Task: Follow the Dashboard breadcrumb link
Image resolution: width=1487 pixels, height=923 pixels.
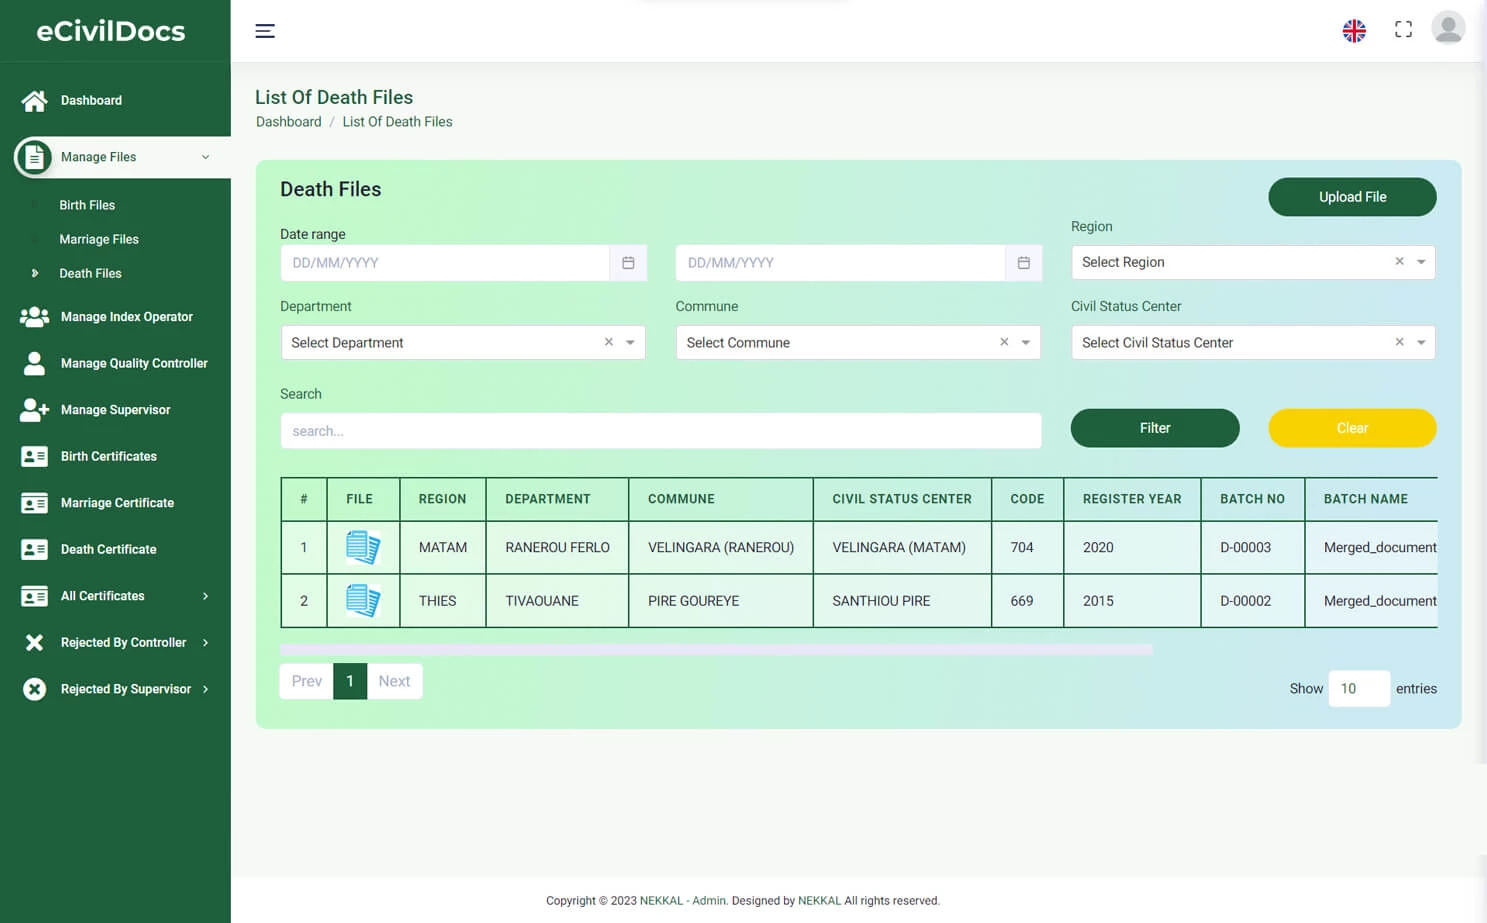Action: pos(288,121)
